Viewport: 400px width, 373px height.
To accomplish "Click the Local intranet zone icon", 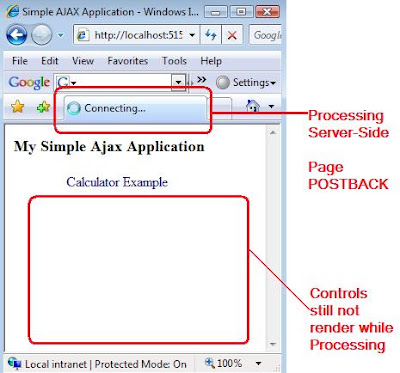I will coord(14,363).
